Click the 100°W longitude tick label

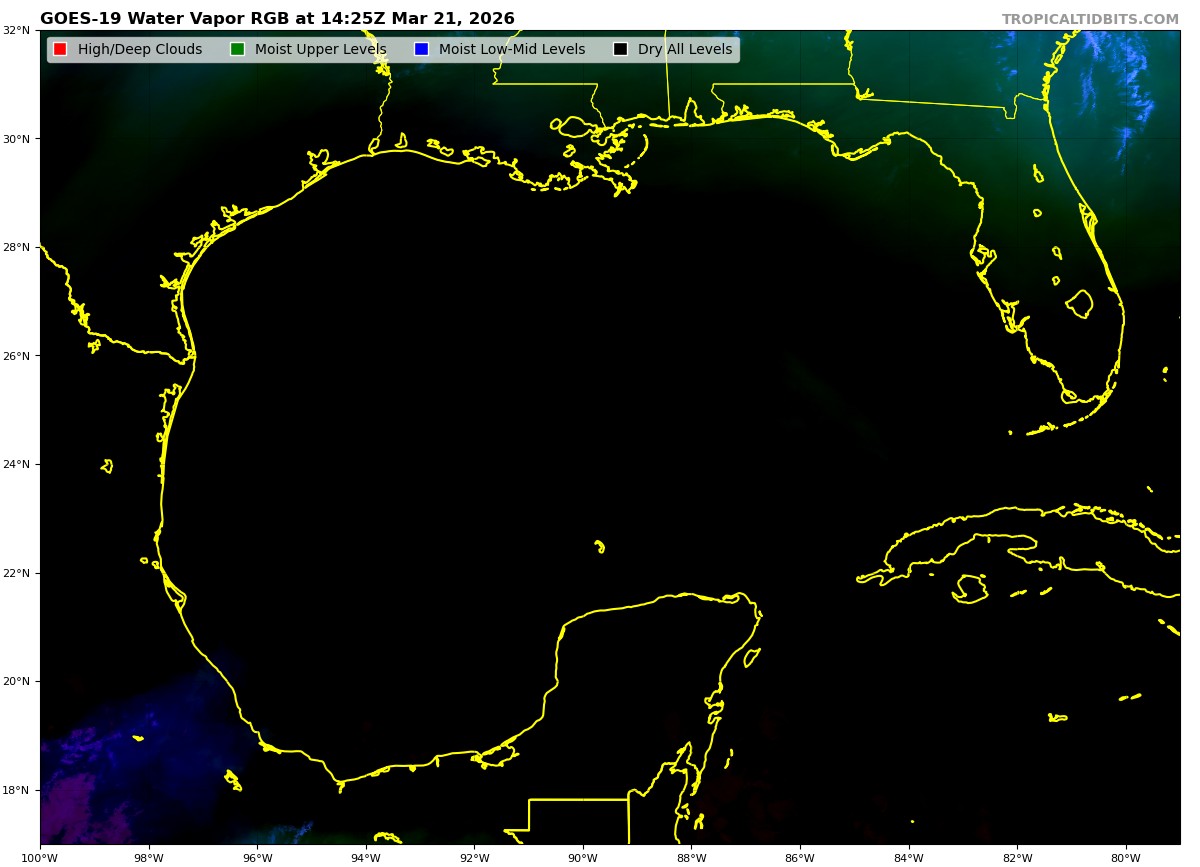pyautogui.click(x=40, y=857)
